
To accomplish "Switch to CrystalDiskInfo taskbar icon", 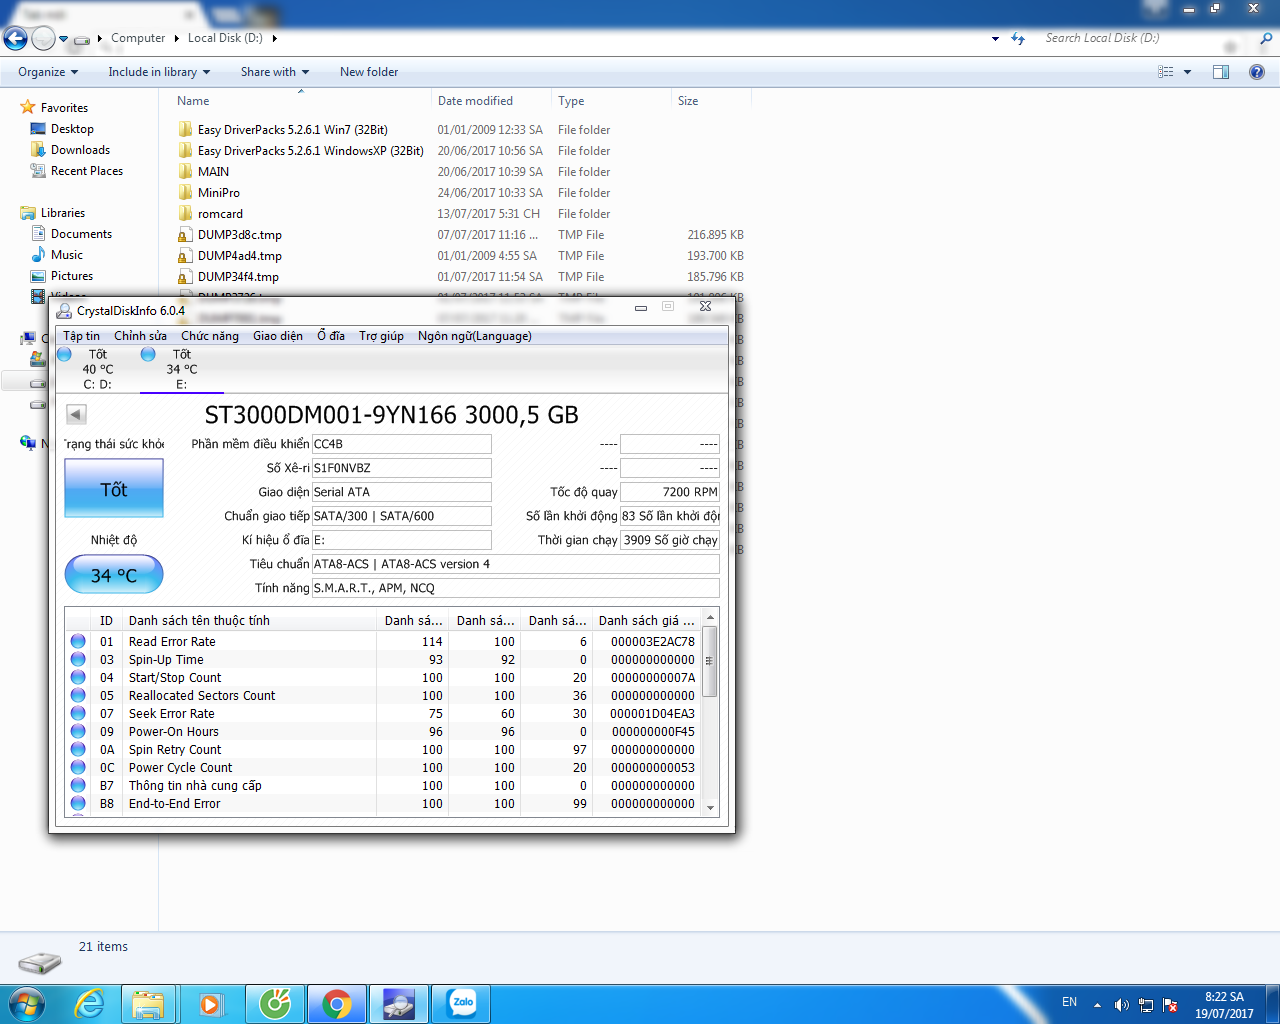I will pyautogui.click(x=399, y=1004).
